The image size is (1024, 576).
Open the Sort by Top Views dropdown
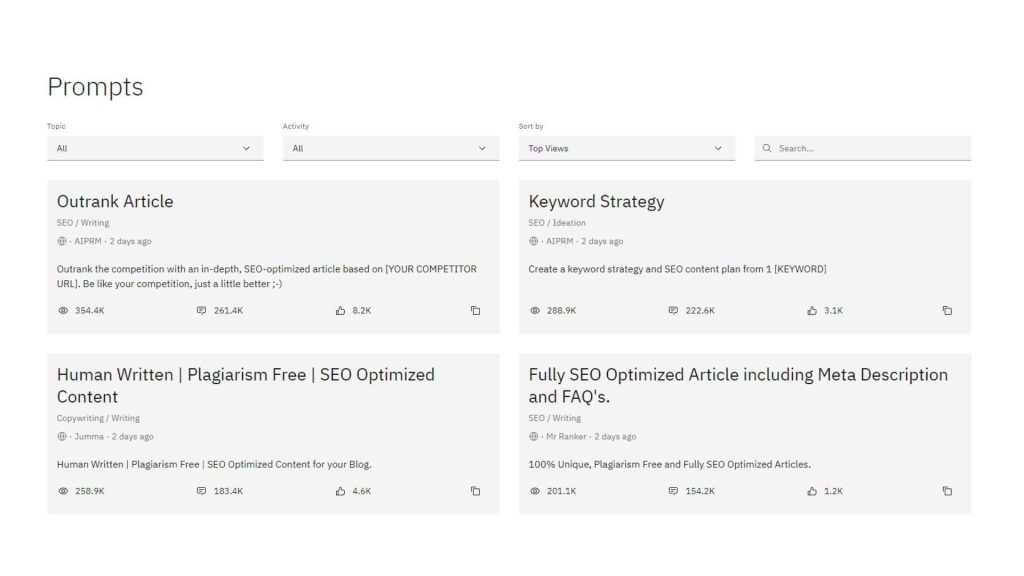[627, 148]
